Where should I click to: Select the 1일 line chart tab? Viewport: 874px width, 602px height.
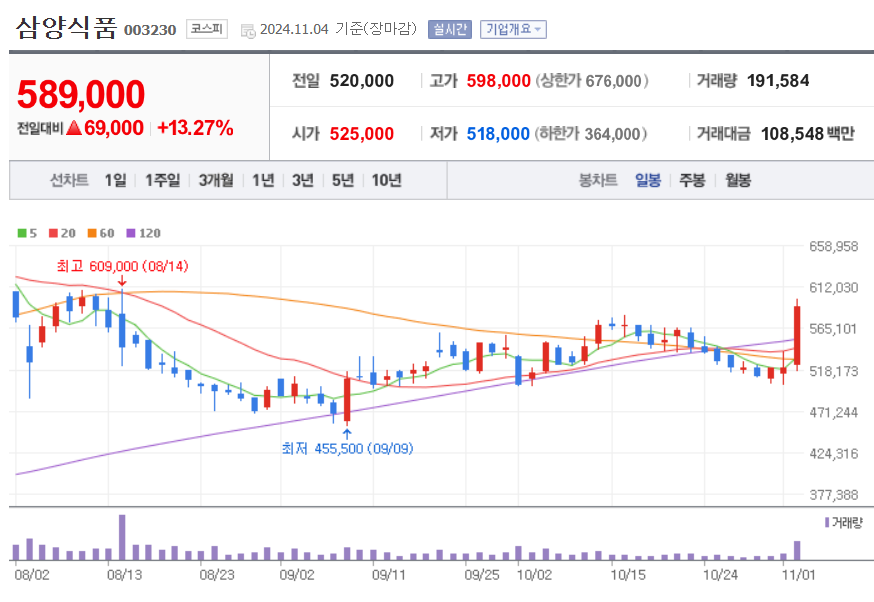point(115,180)
